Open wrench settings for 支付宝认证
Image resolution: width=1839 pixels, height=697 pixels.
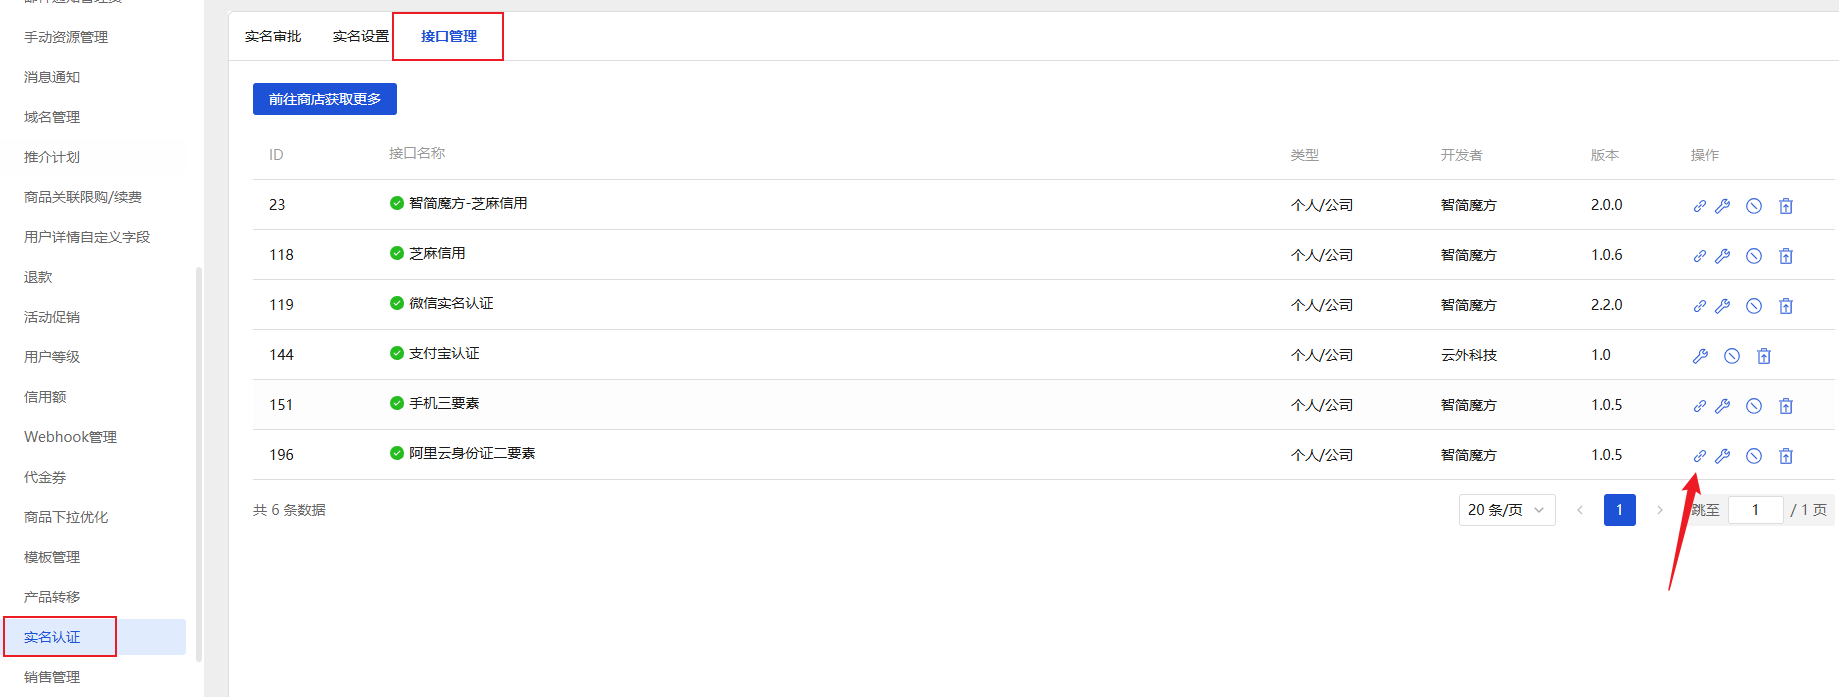1700,356
